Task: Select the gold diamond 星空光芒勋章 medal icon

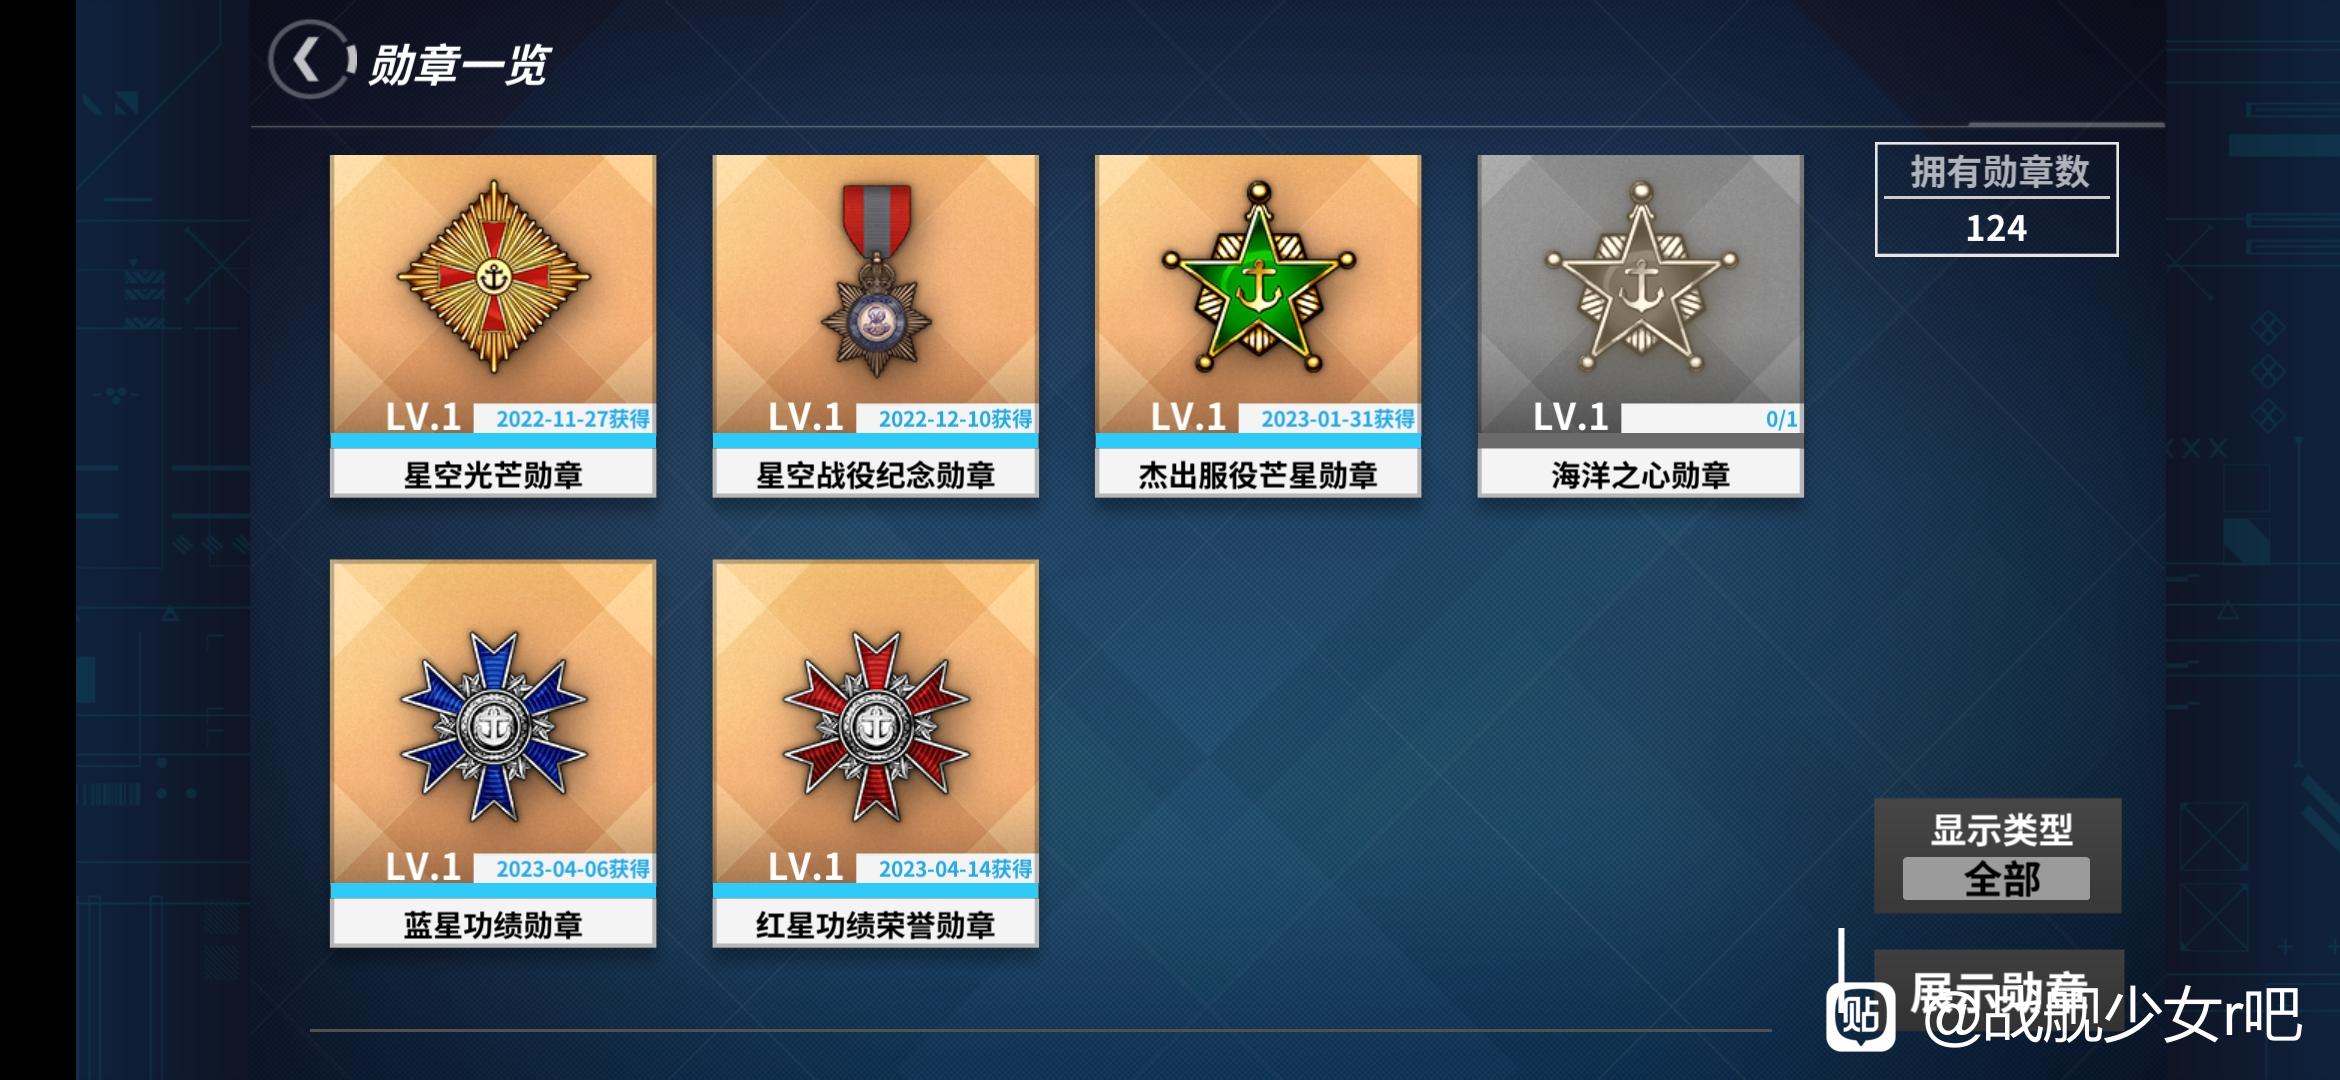Action: tap(494, 276)
